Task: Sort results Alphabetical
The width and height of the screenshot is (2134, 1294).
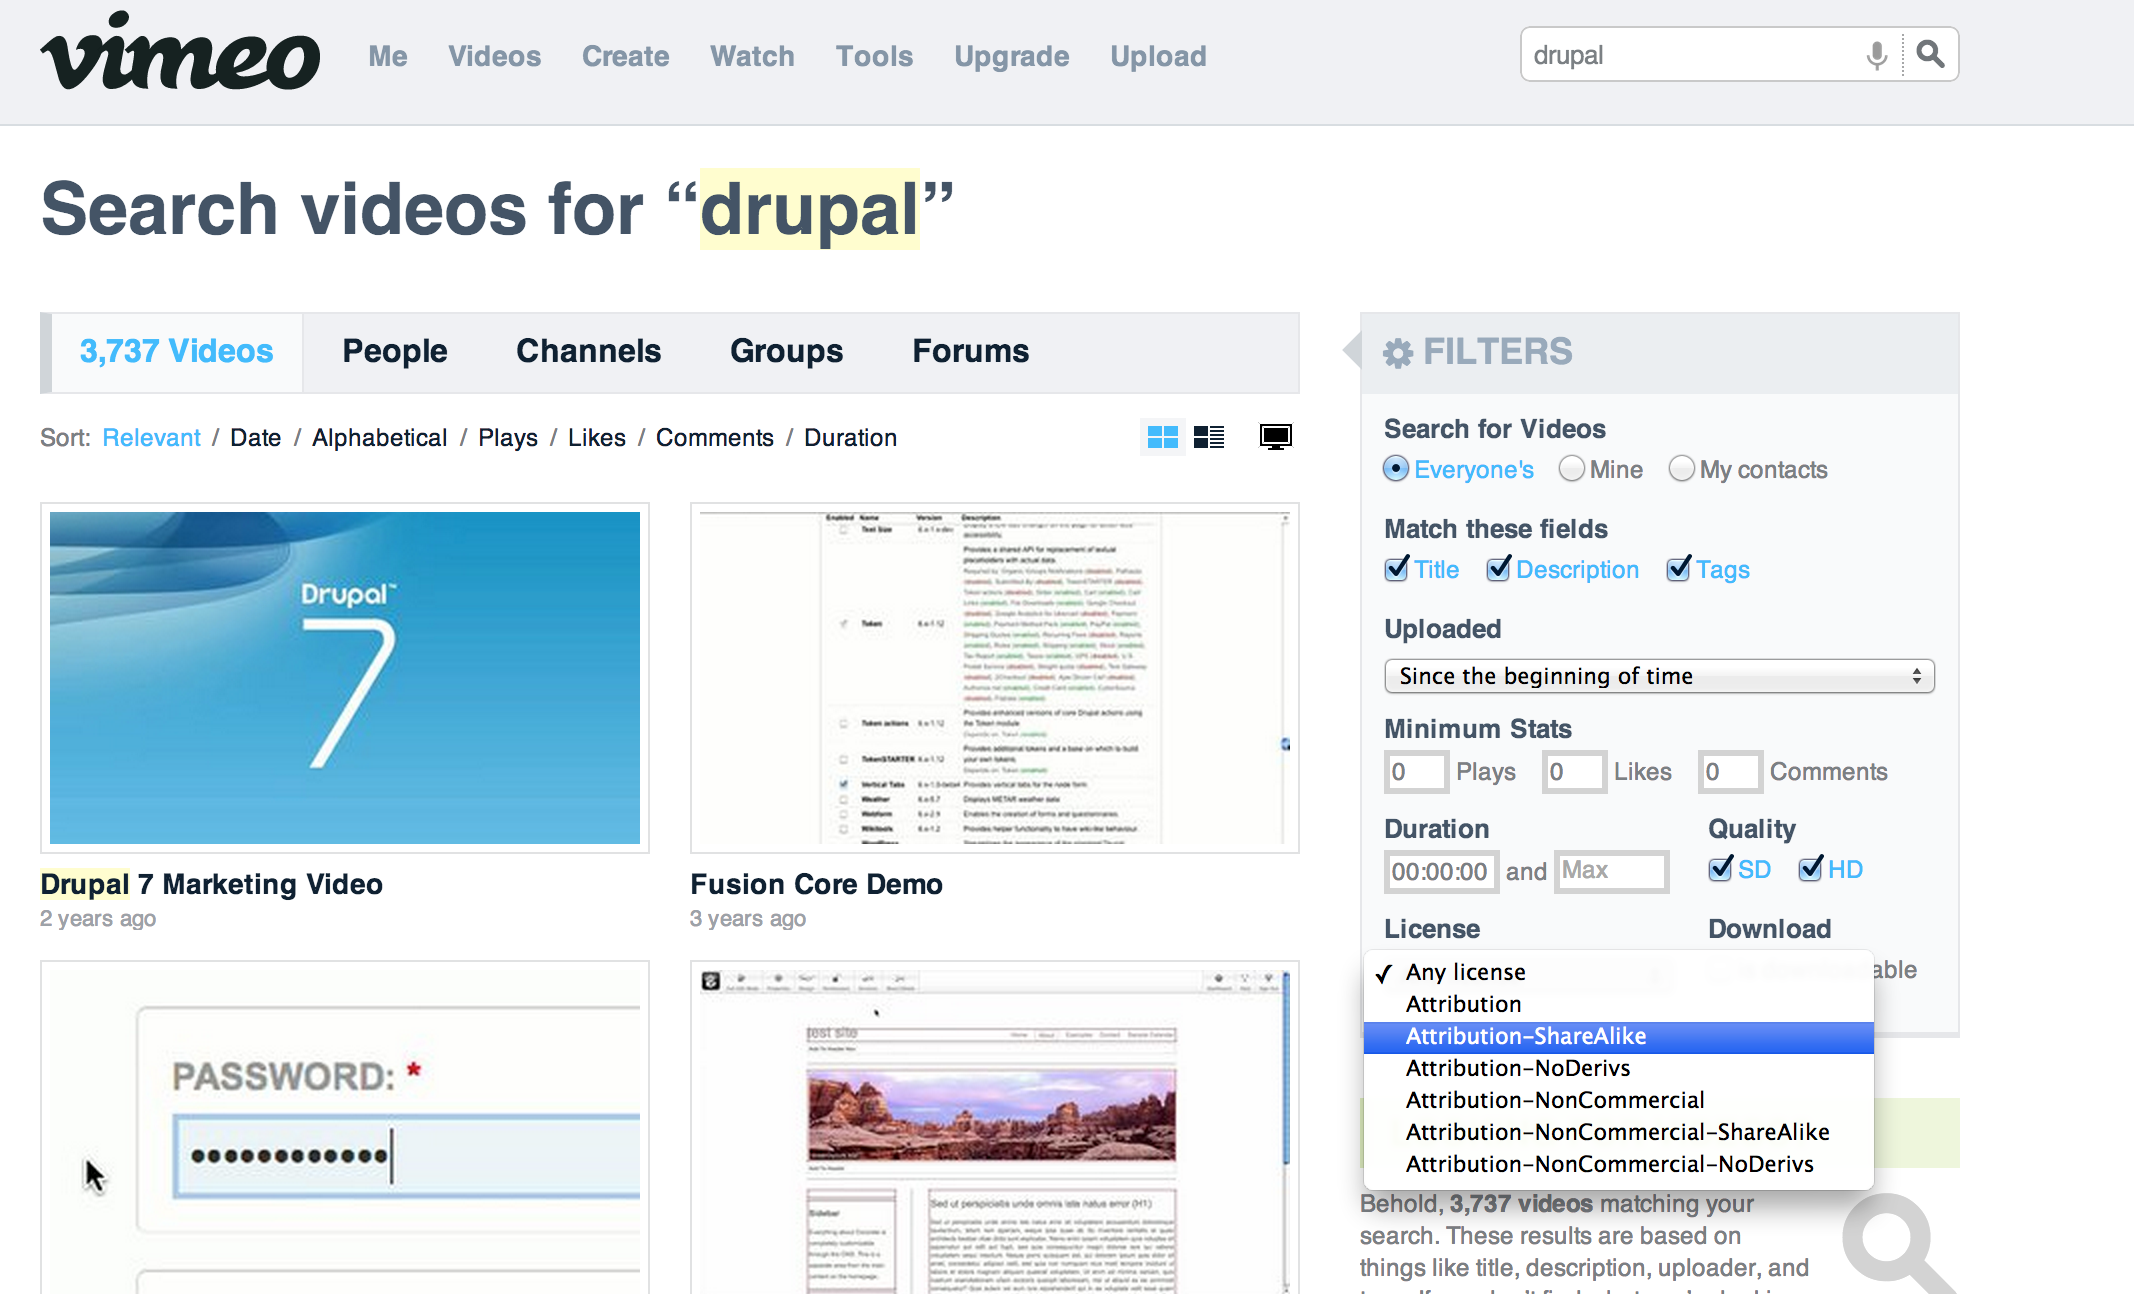Action: coord(379,438)
